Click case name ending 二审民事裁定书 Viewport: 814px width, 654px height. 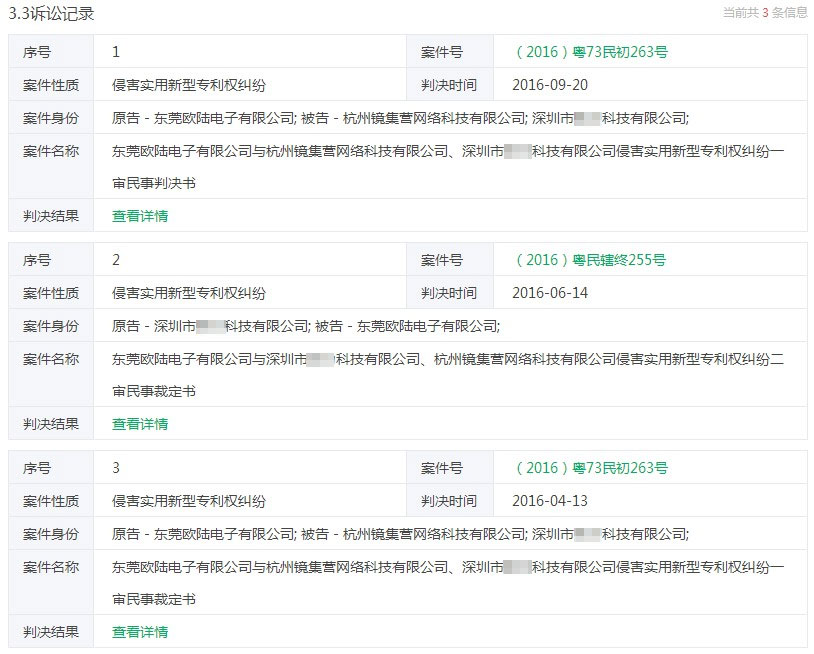448,375
